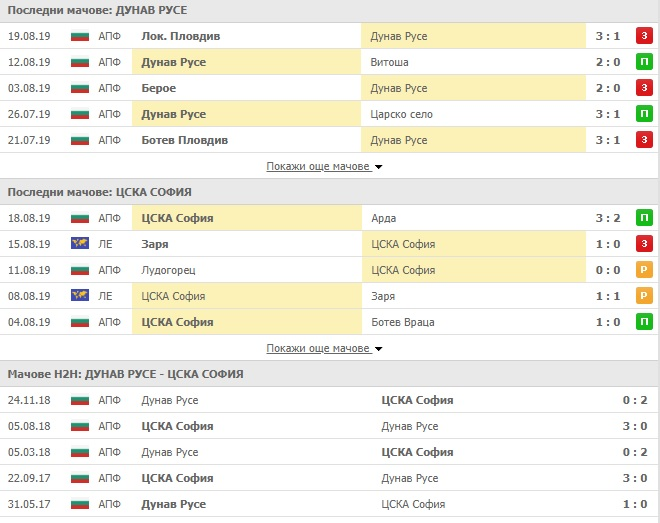Click the 0 : 0 score against Лудогорец

point(608,270)
